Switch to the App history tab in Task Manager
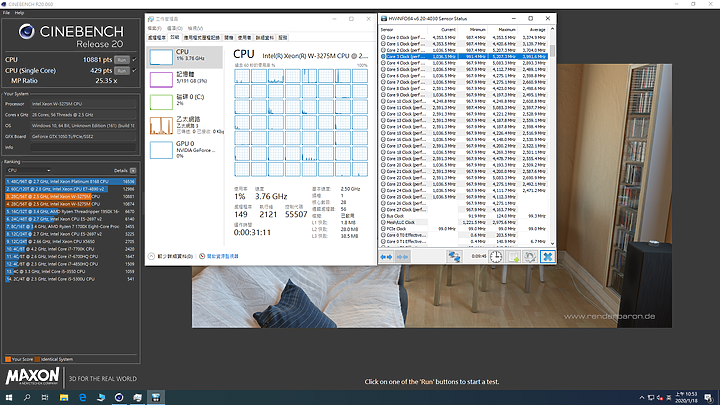This screenshot has height=405, width=720. pos(202,38)
